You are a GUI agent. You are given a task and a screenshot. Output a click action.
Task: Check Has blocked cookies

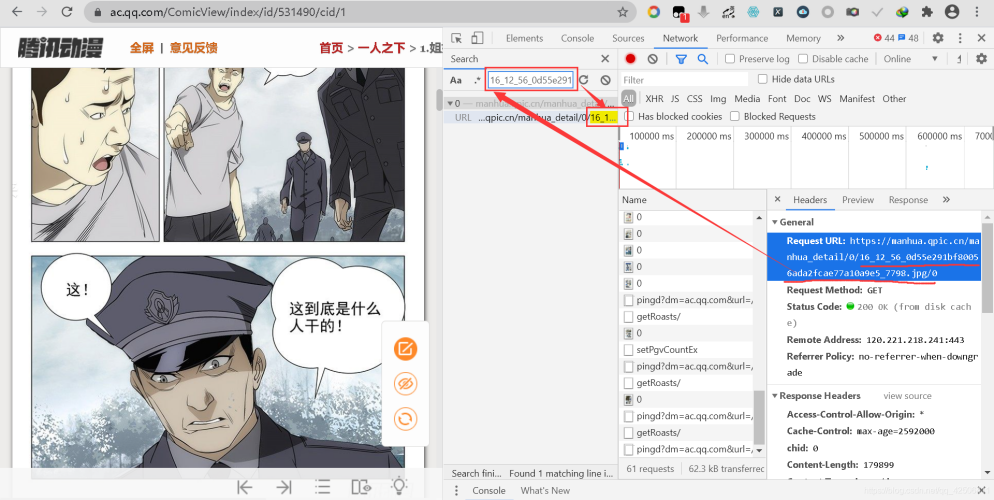pyautogui.click(x=629, y=117)
